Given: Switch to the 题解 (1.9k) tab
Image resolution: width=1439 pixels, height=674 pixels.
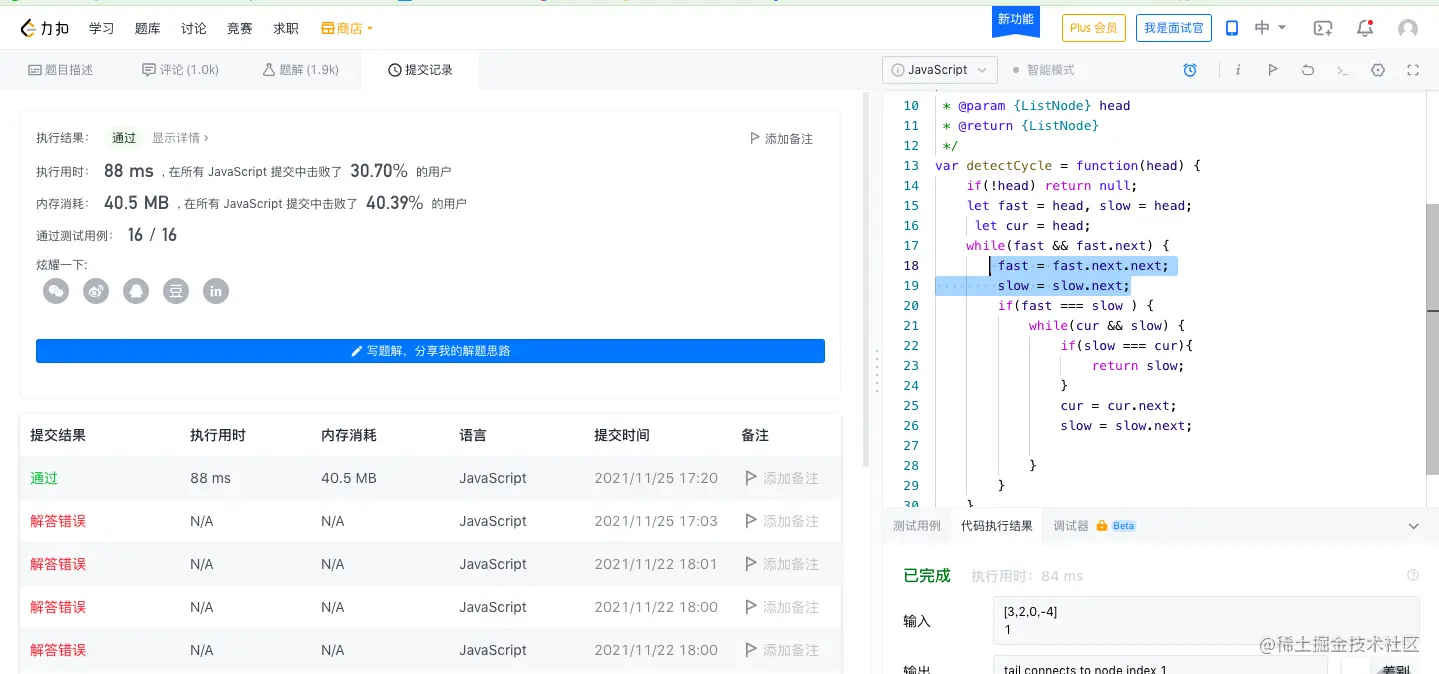Looking at the screenshot, I should pyautogui.click(x=301, y=70).
